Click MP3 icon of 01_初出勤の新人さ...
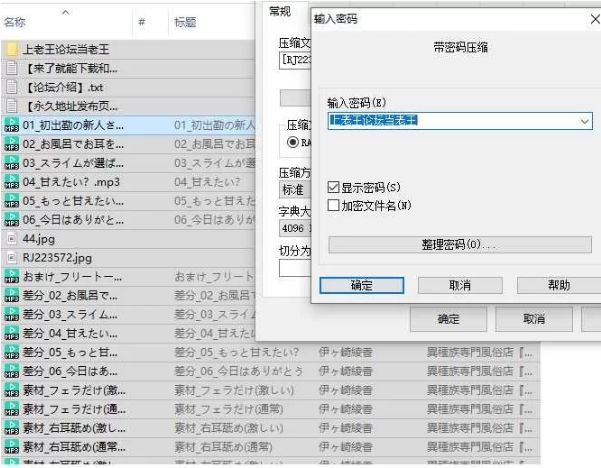This screenshot has width=601, height=468. [x=11, y=125]
